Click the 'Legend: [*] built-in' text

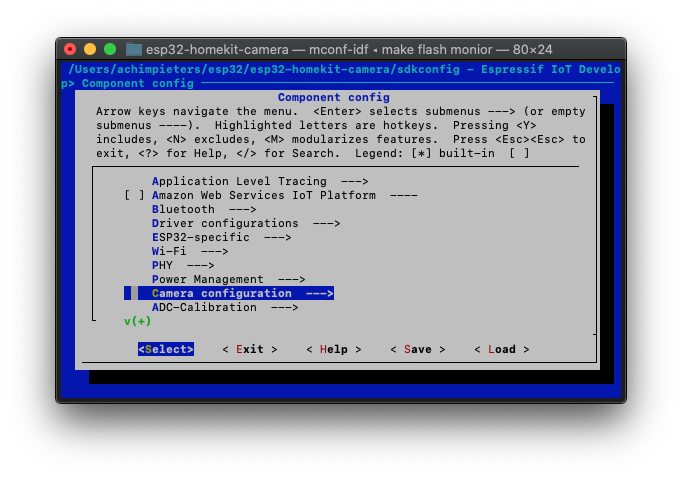[425, 153]
